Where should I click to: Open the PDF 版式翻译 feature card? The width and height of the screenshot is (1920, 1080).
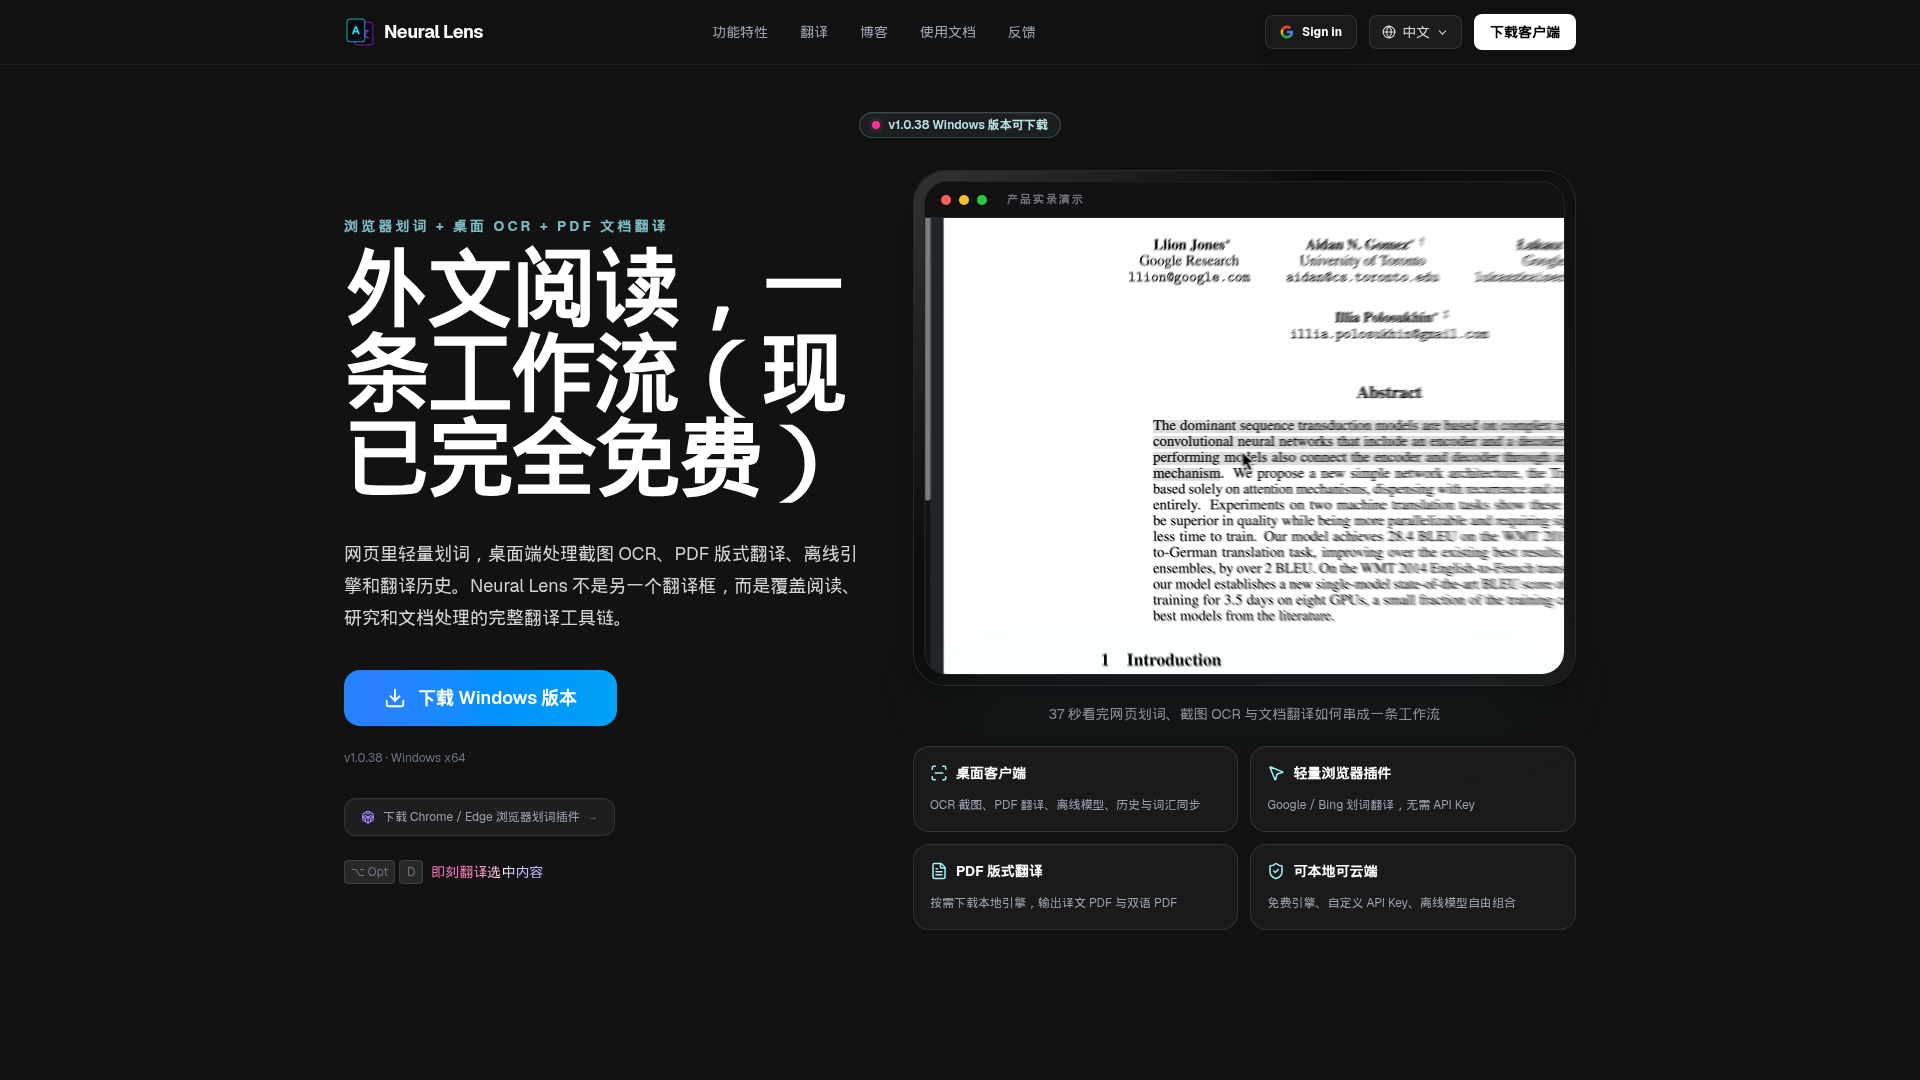1075,887
